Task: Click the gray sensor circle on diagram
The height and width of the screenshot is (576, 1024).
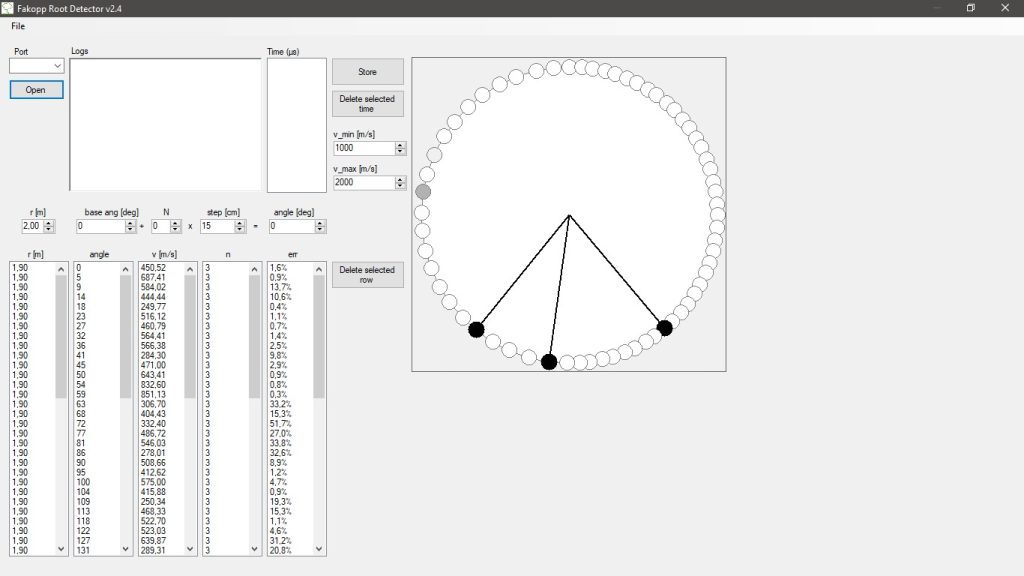Action: click(423, 191)
